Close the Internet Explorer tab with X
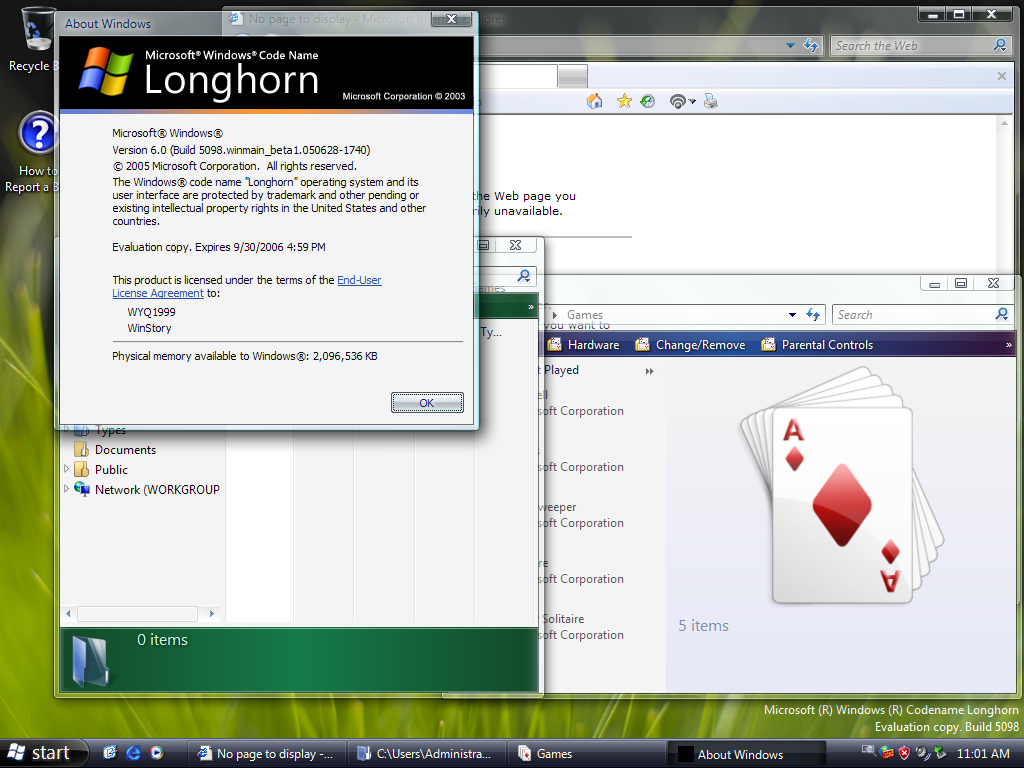Image resolution: width=1024 pixels, height=768 pixels. click(x=1002, y=76)
